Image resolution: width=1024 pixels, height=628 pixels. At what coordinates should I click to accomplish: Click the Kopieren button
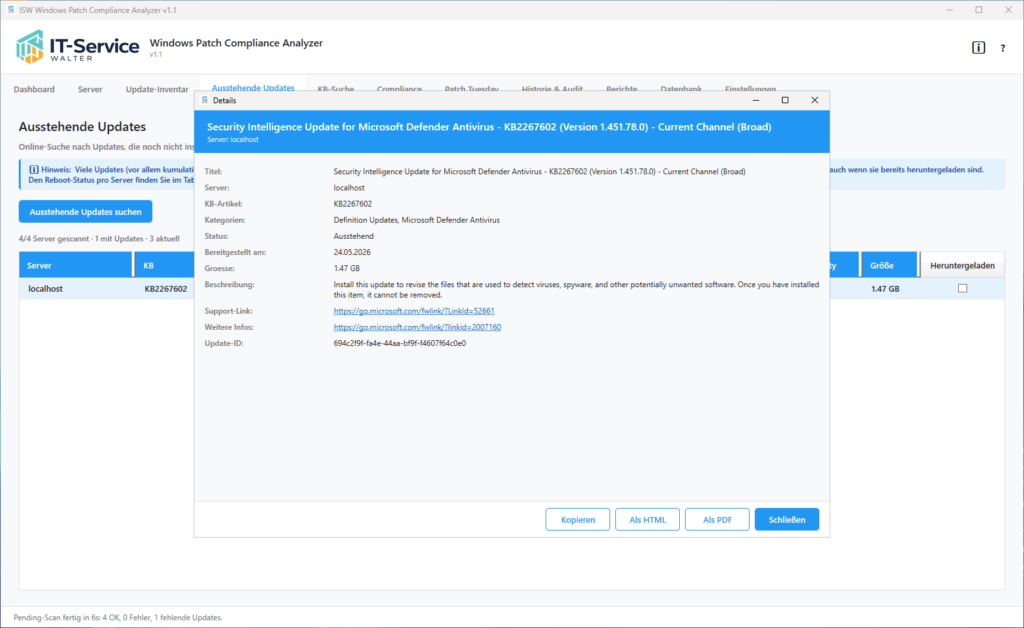click(578, 520)
